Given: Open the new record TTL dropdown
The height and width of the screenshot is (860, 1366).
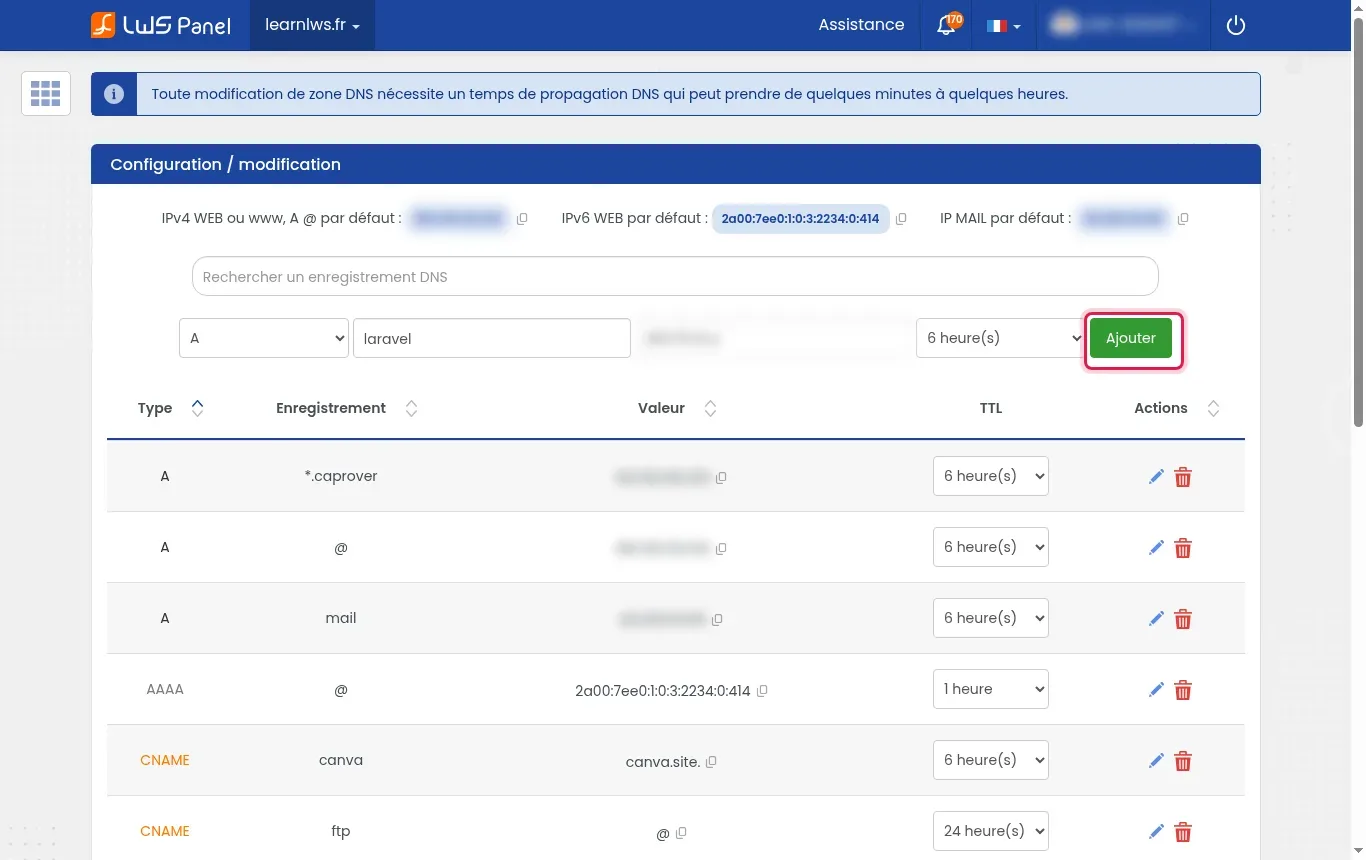Looking at the screenshot, I should [x=1000, y=338].
